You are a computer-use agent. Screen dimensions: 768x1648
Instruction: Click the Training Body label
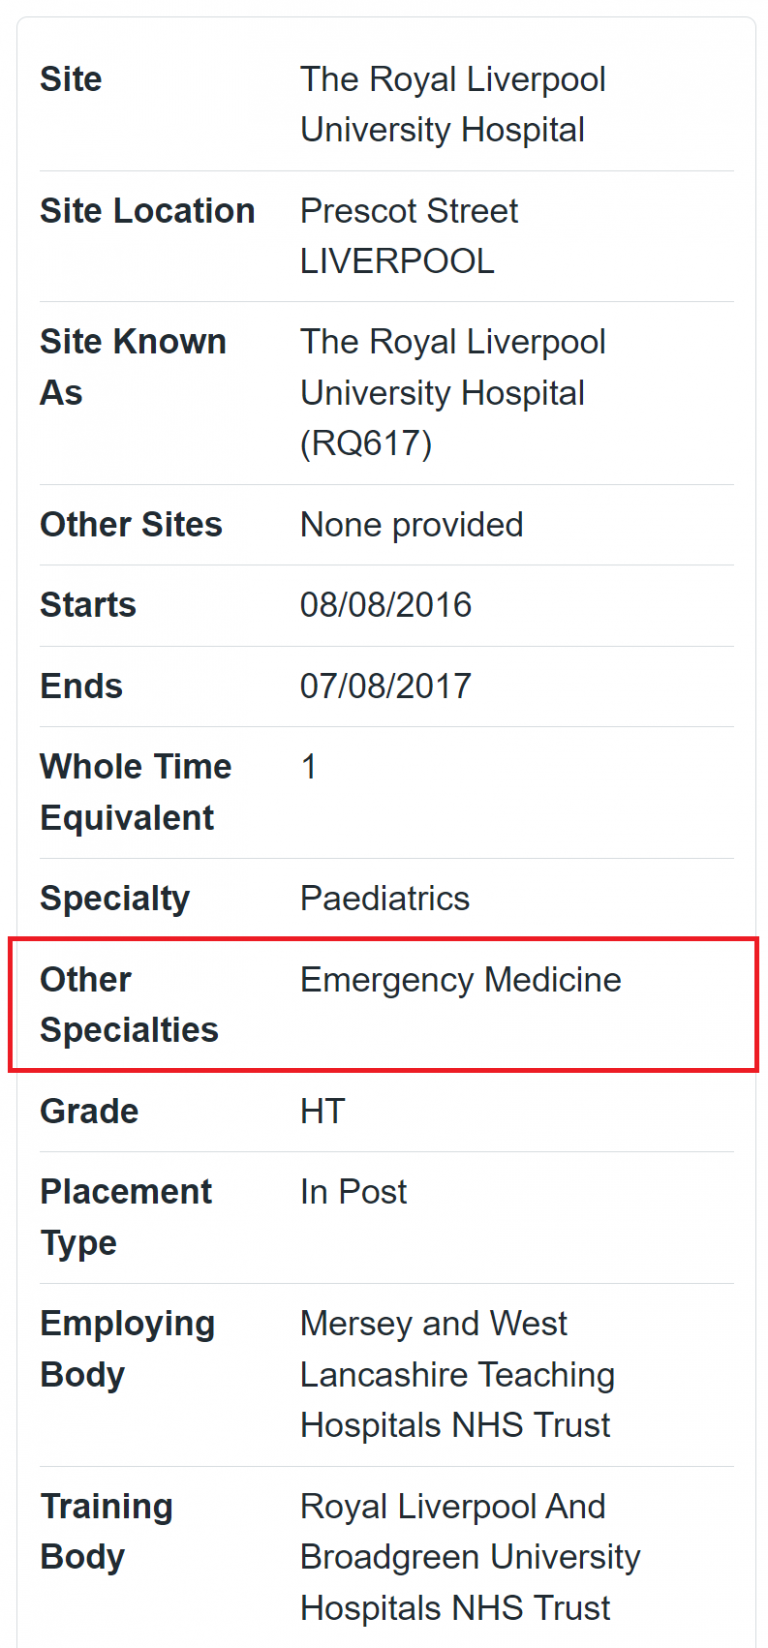pyautogui.click(x=106, y=1531)
